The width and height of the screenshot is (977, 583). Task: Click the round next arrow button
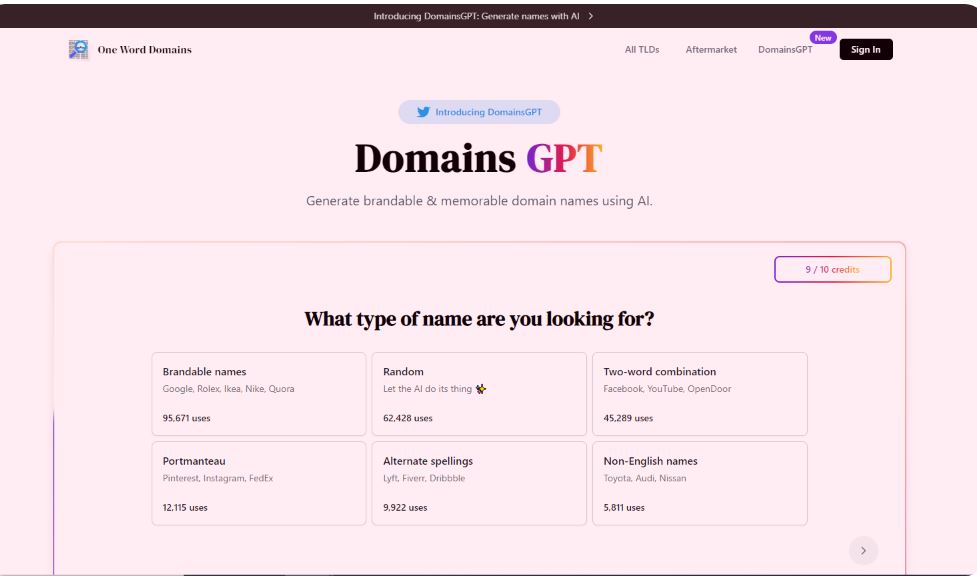(x=863, y=551)
